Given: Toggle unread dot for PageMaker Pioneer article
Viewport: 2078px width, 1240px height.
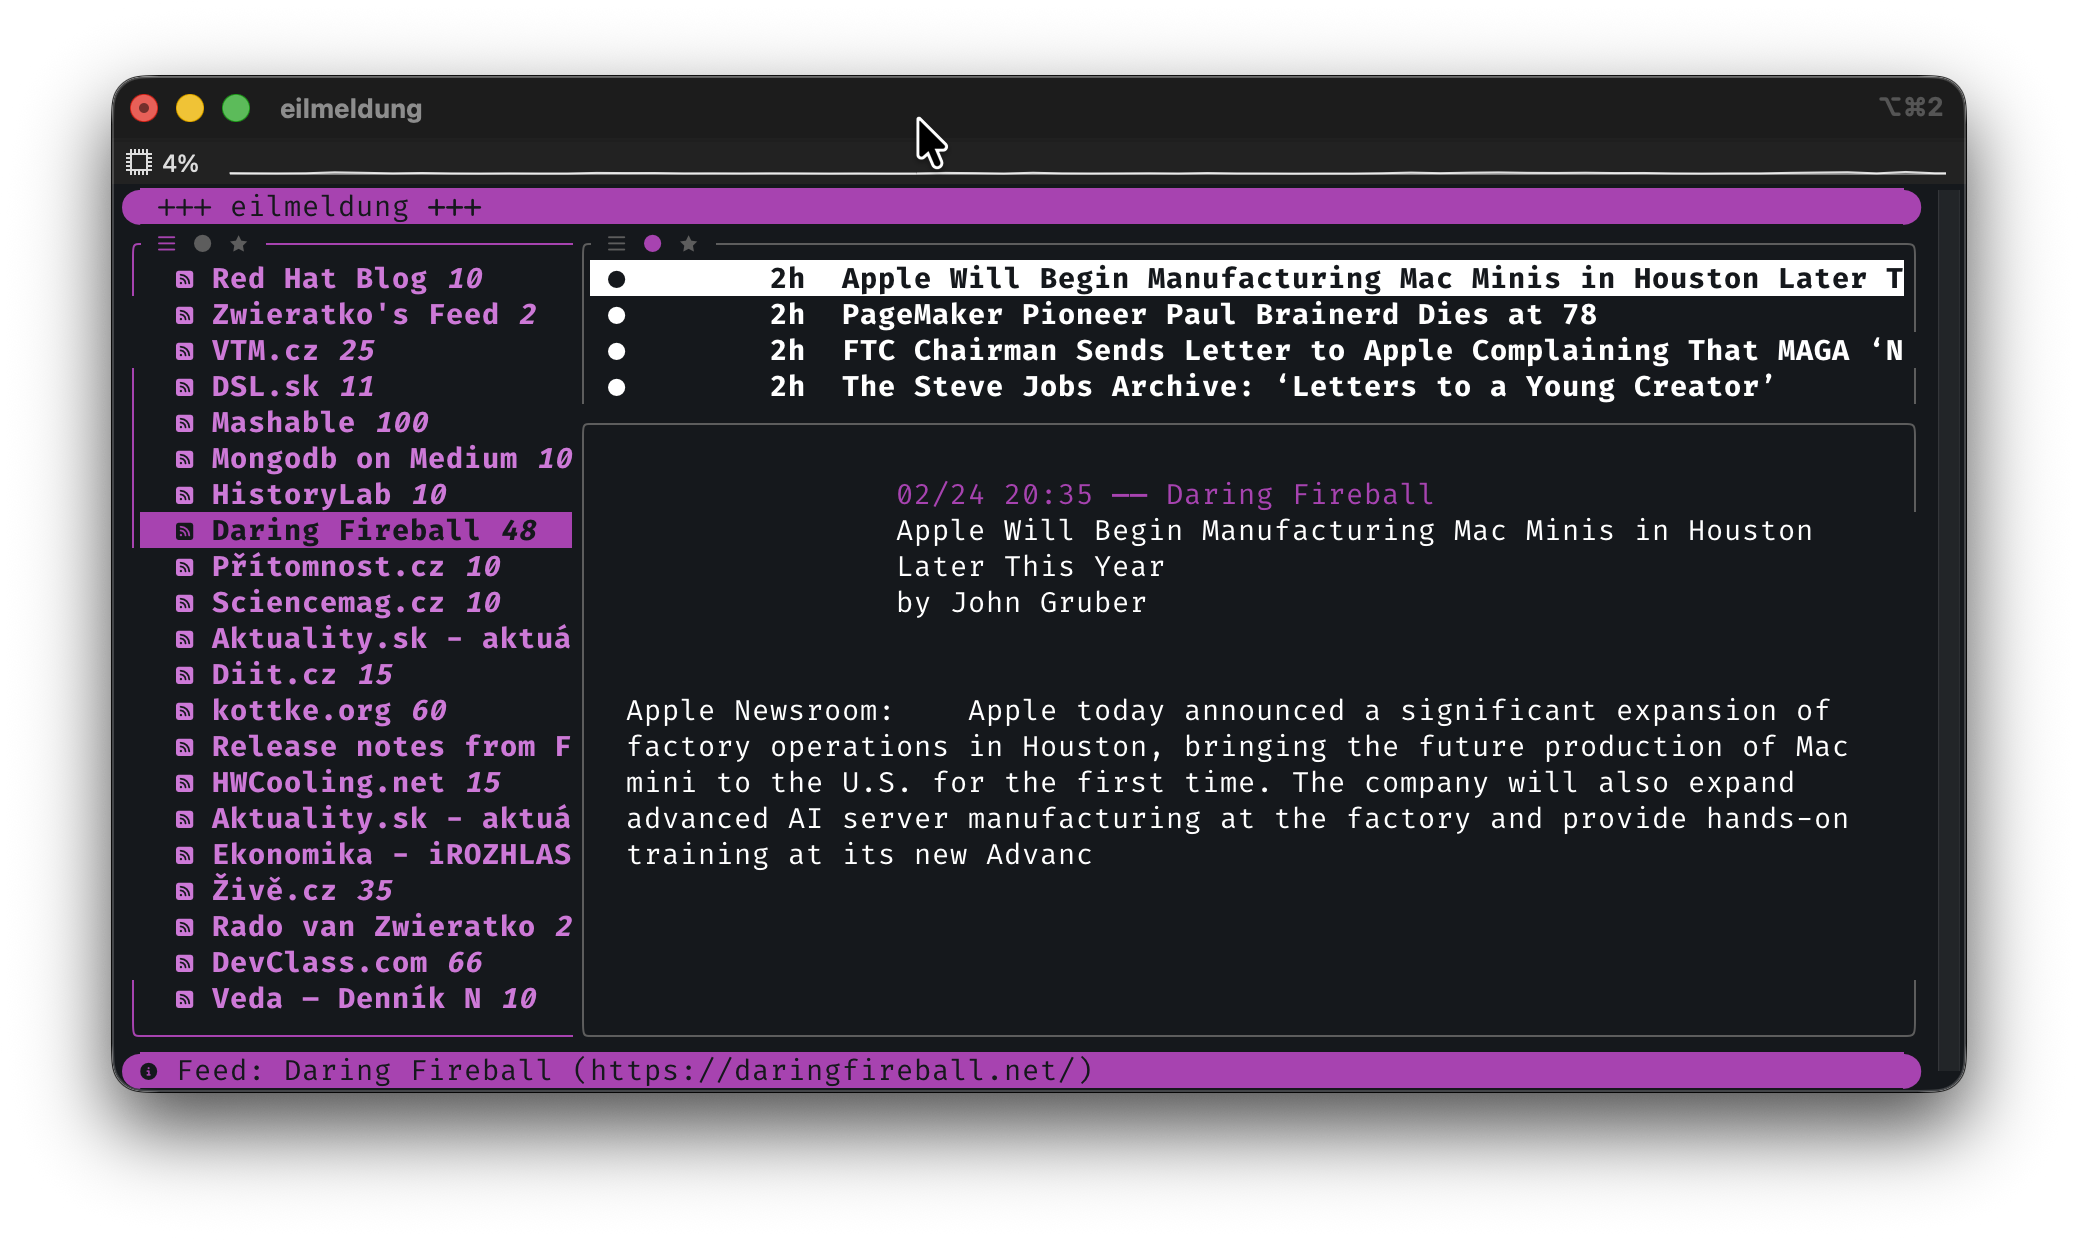Looking at the screenshot, I should (x=617, y=315).
